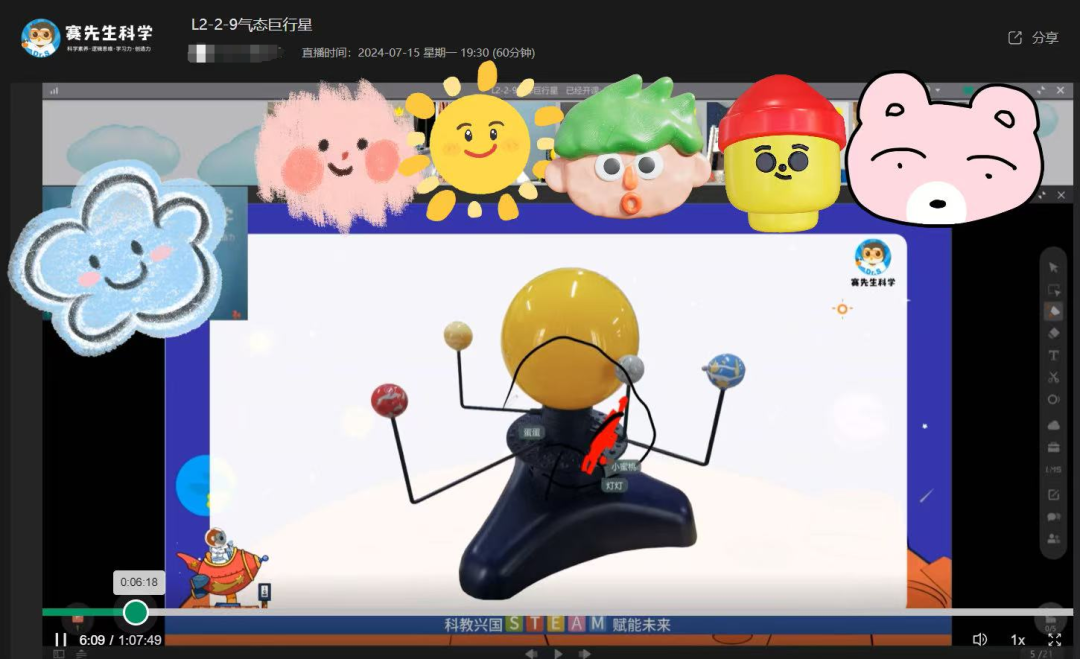Select the arrow pointer tool
This screenshot has height=659, width=1080.
[1053, 267]
